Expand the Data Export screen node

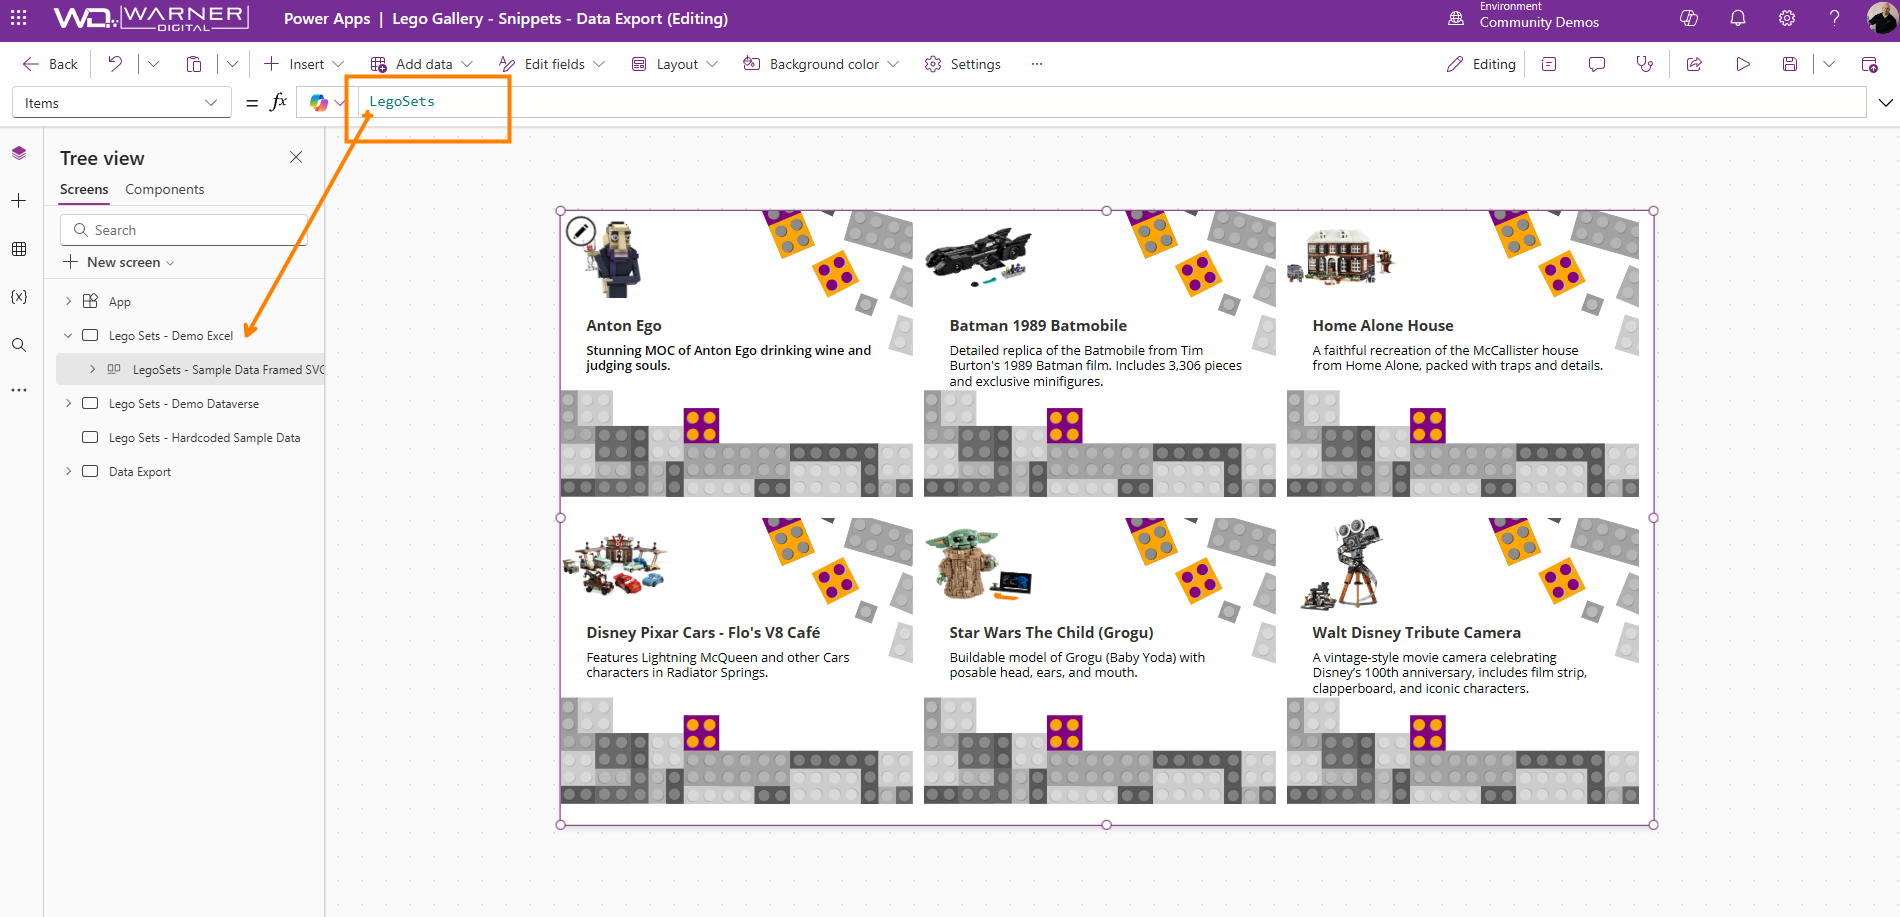click(68, 471)
